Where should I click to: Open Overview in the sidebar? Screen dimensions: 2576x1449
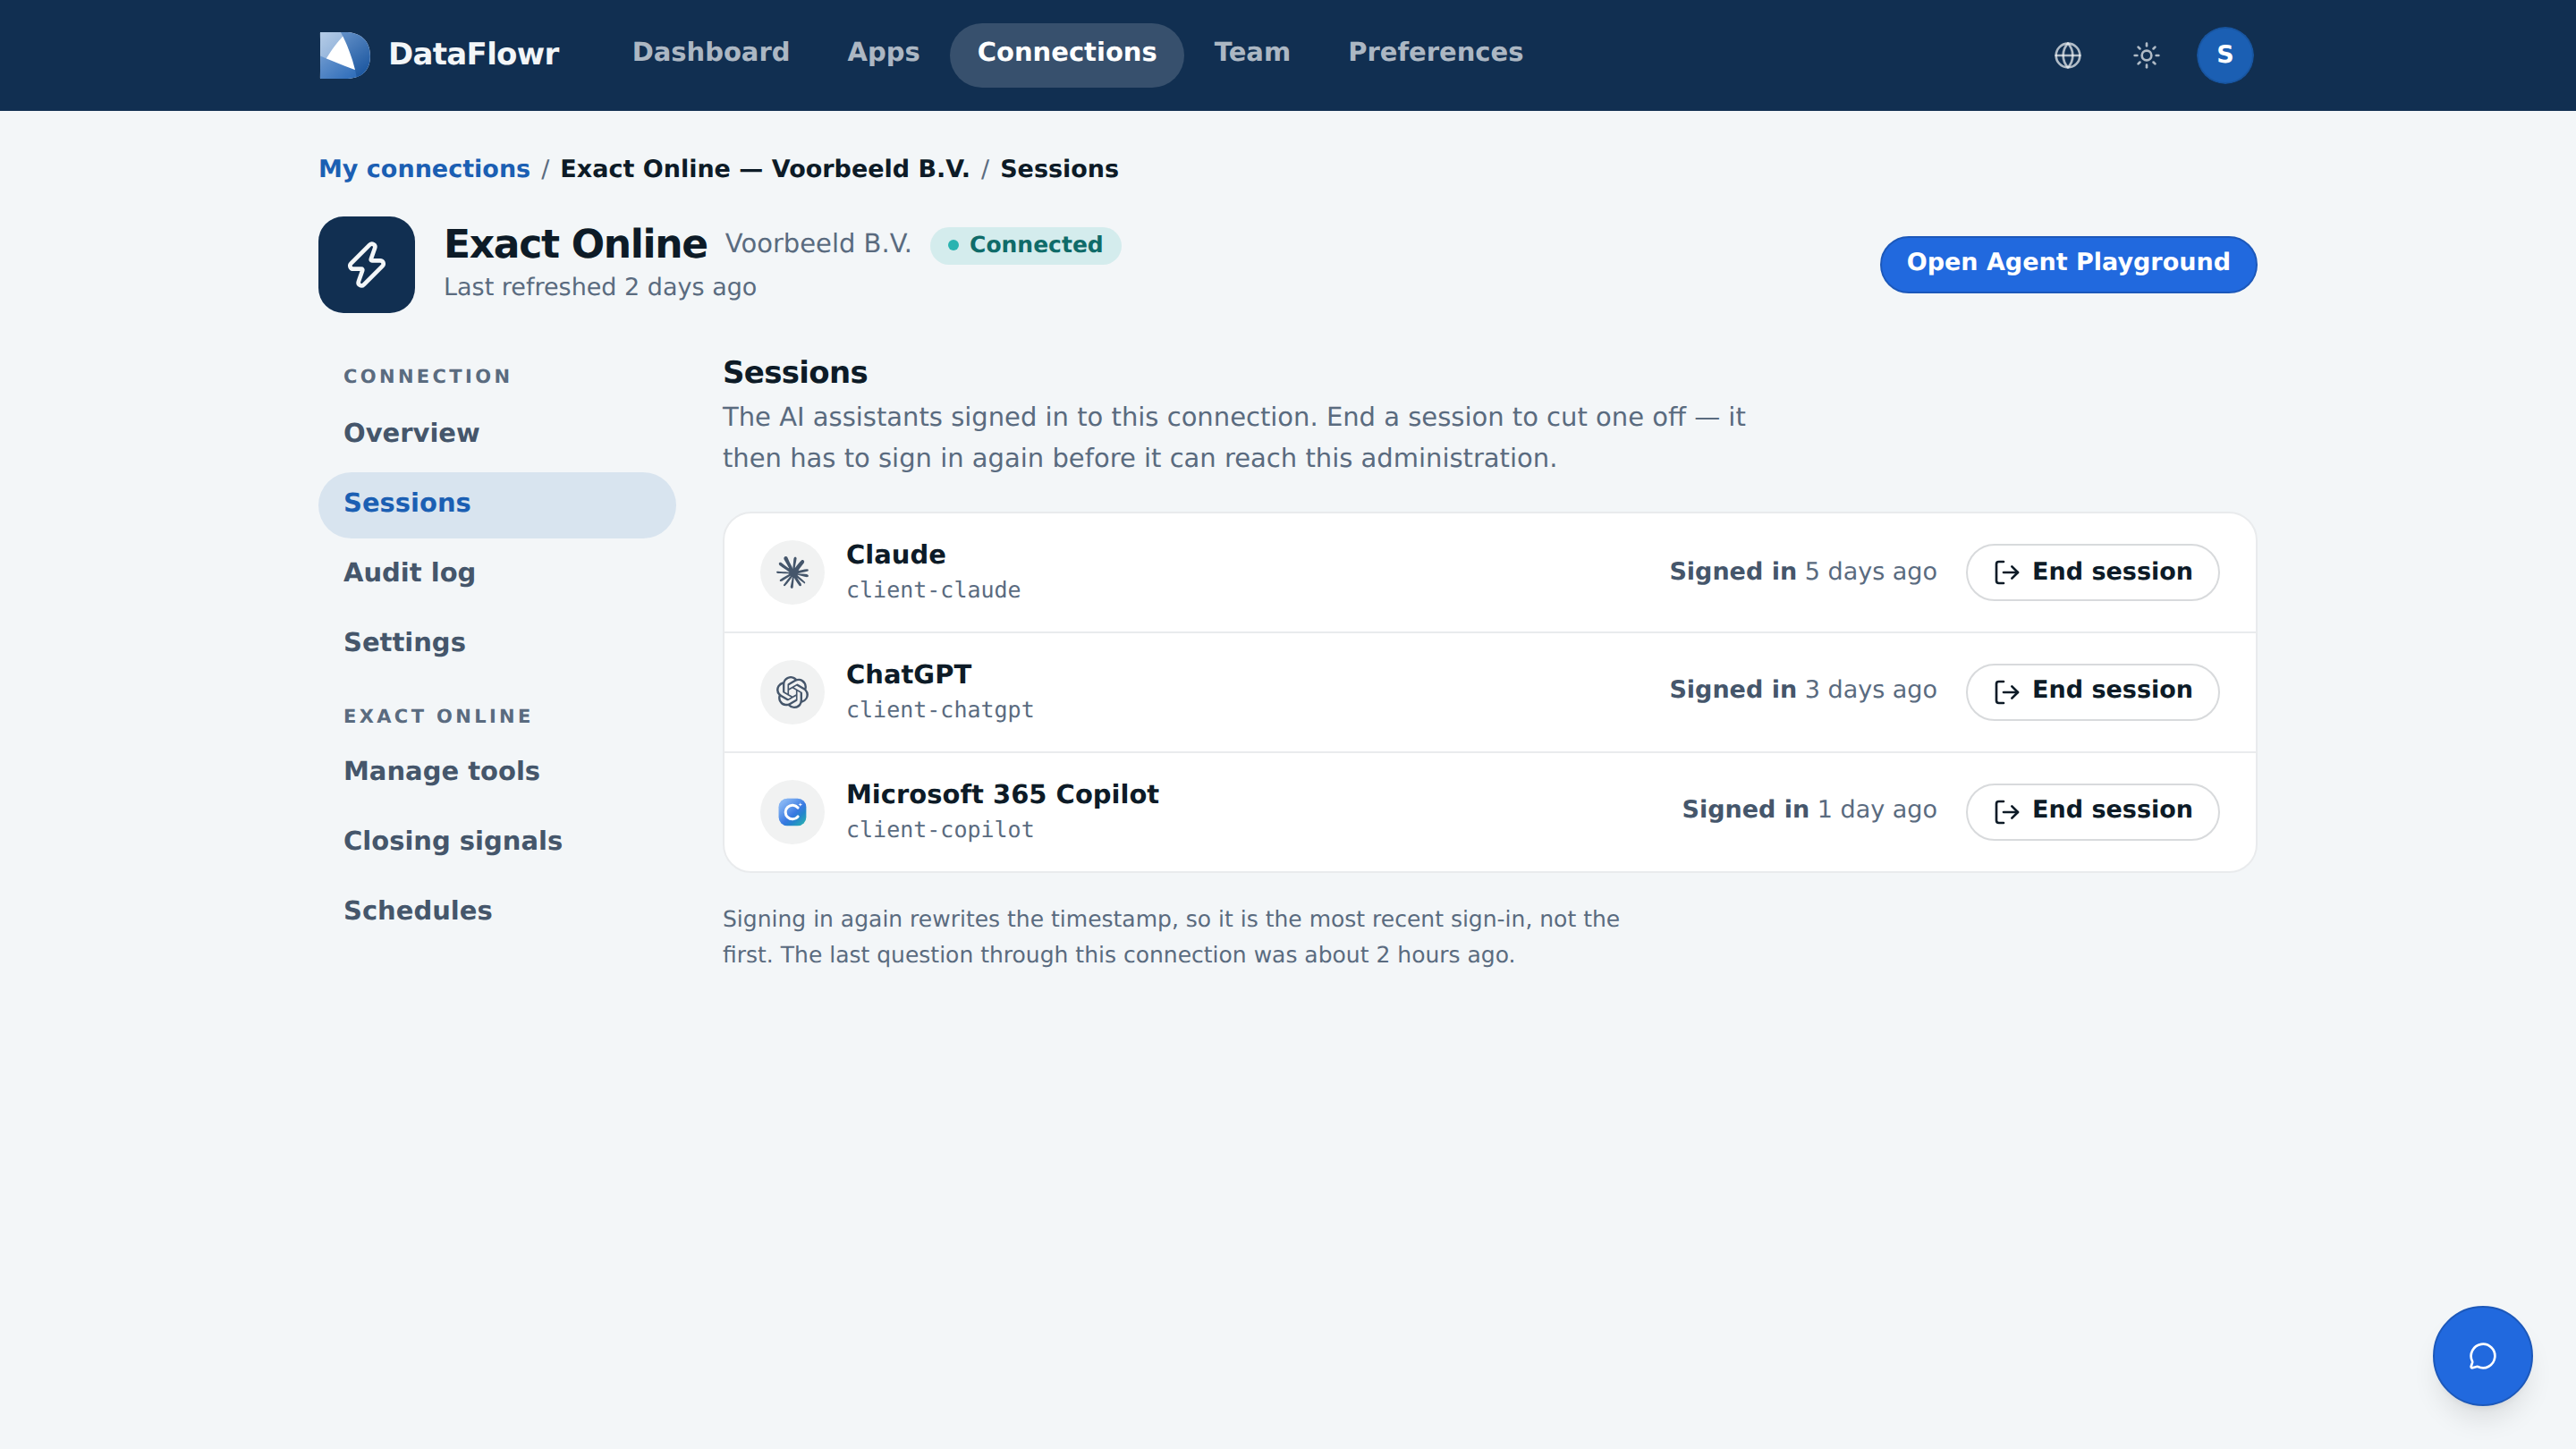point(497,433)
